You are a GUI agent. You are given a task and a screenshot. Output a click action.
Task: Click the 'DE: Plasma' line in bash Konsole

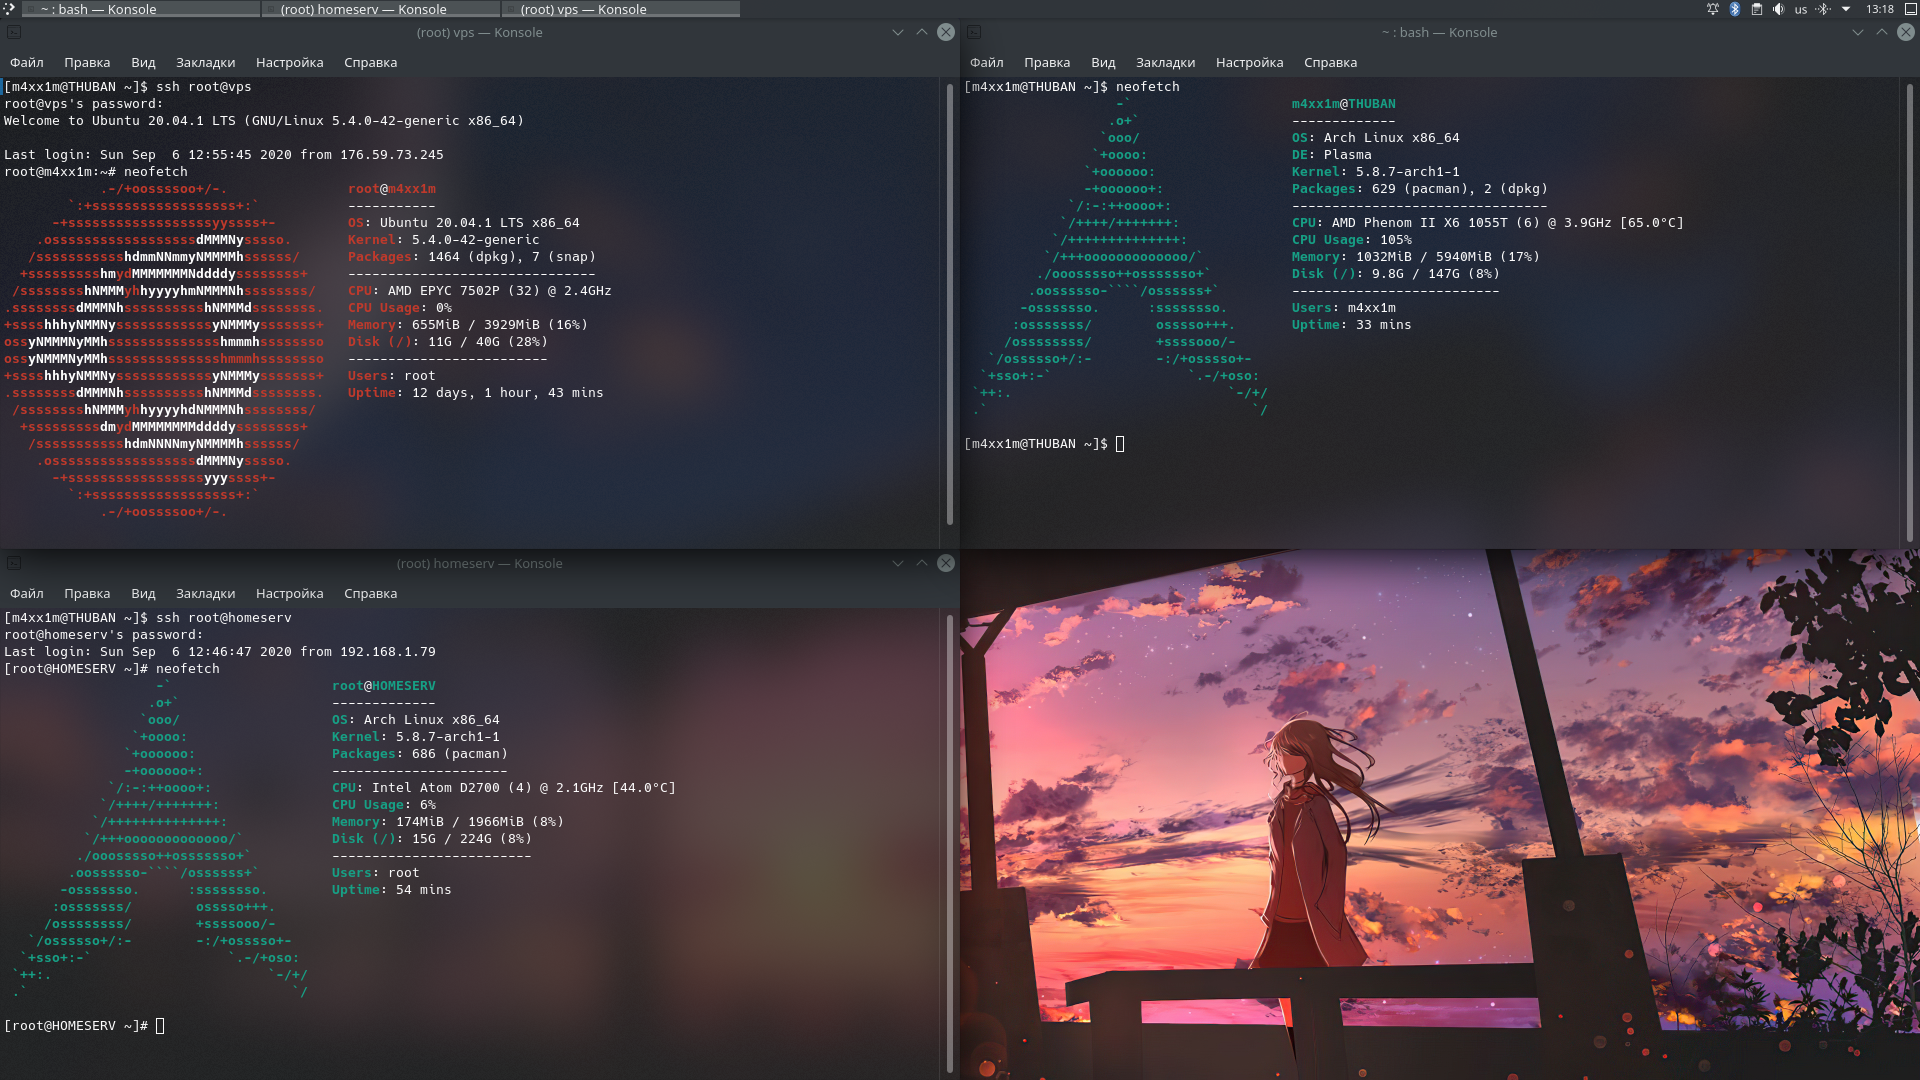[x=1331, y=155]
